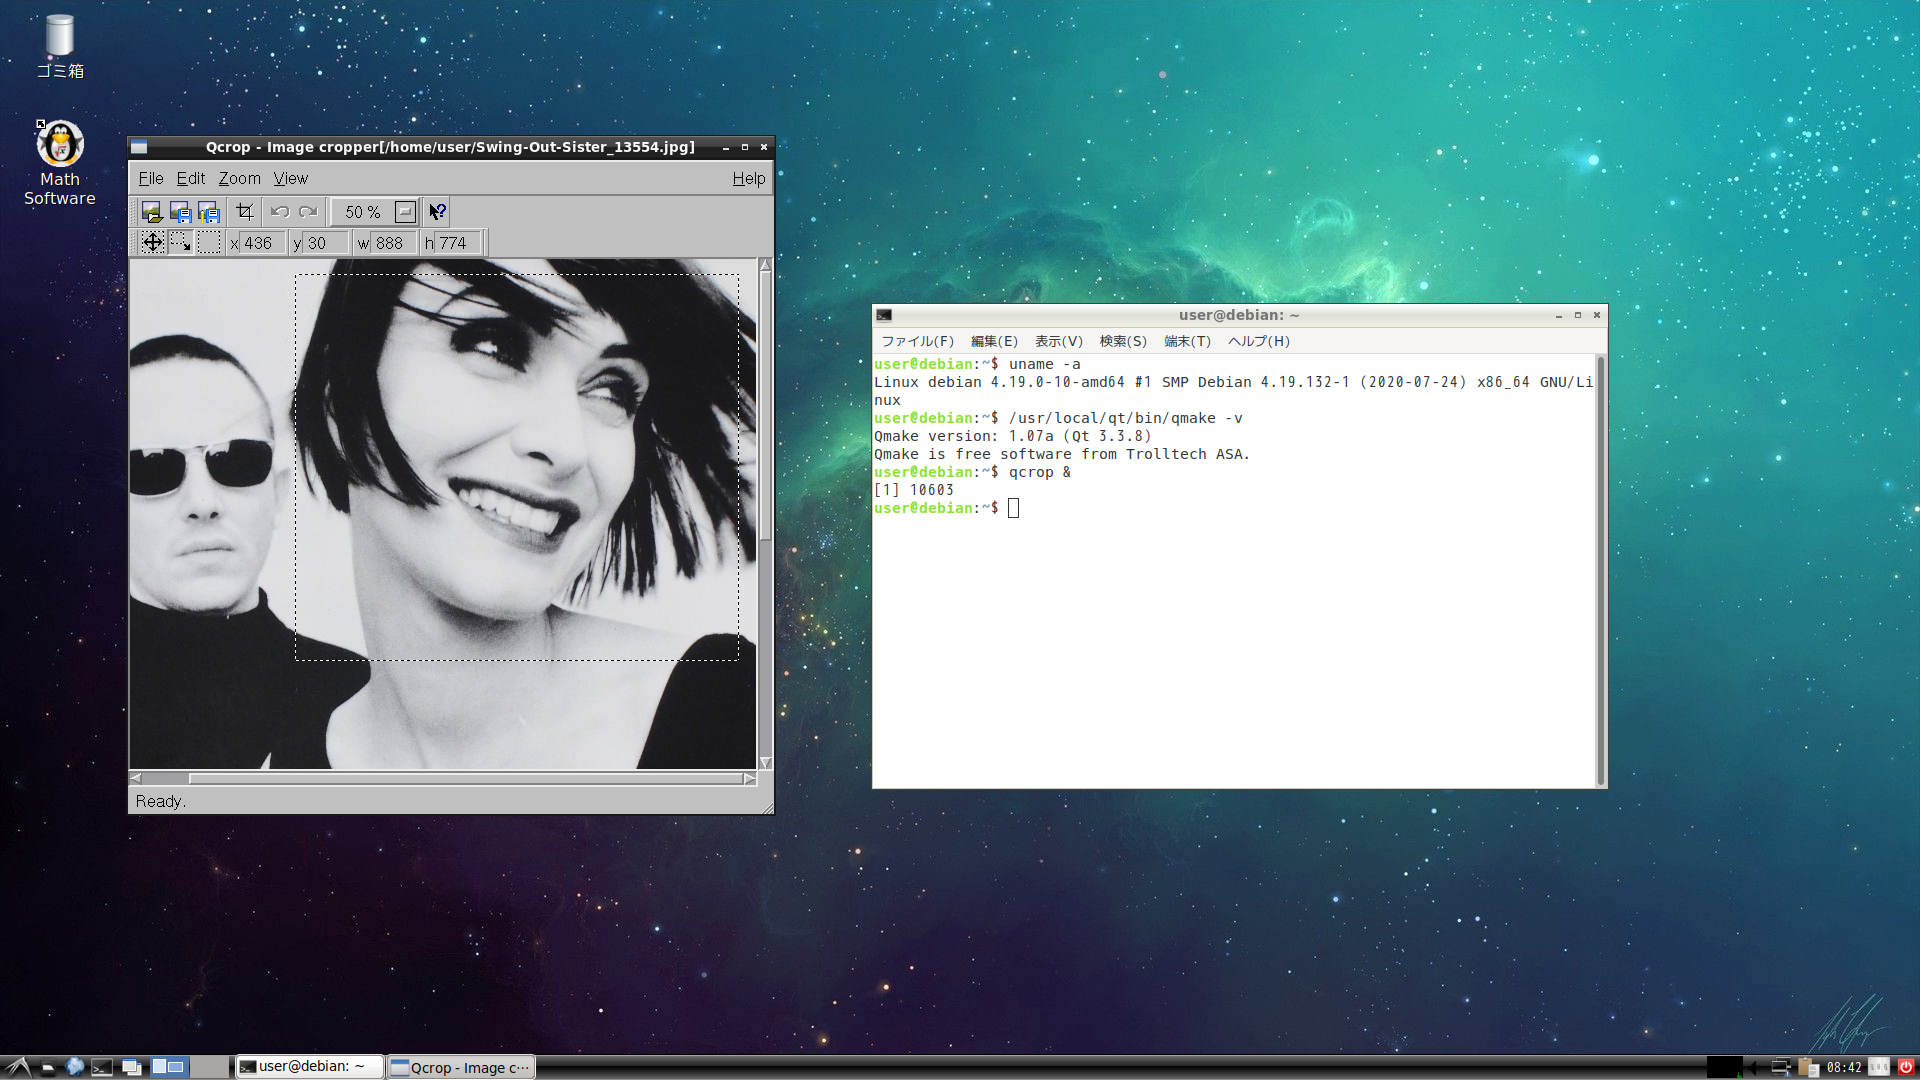
Task: Click the 'Qcrop - Image c…' taskbar button
Action: (x=461, y=1067)
